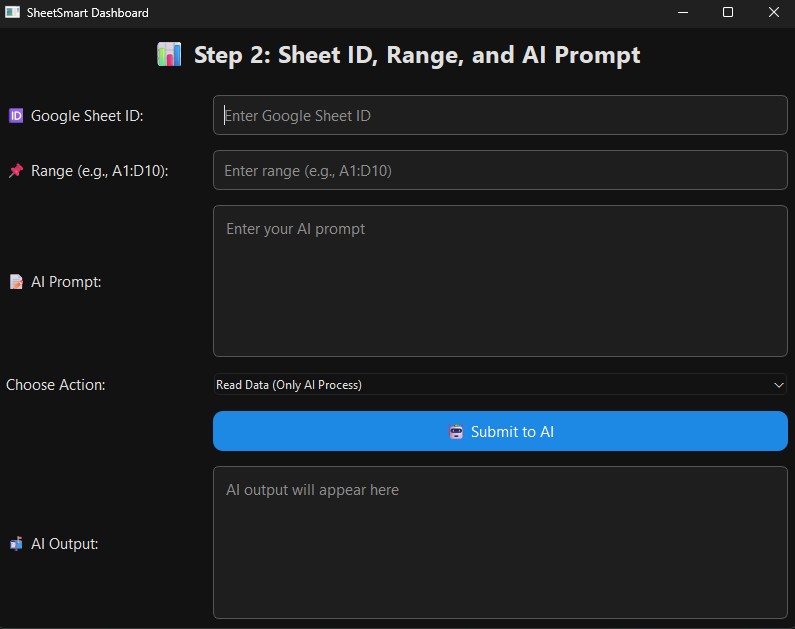Click the purple ID icon next to Google Sheet ID
Image resolution: width=795 pixels, height=629 pixels.
point(16,116)
